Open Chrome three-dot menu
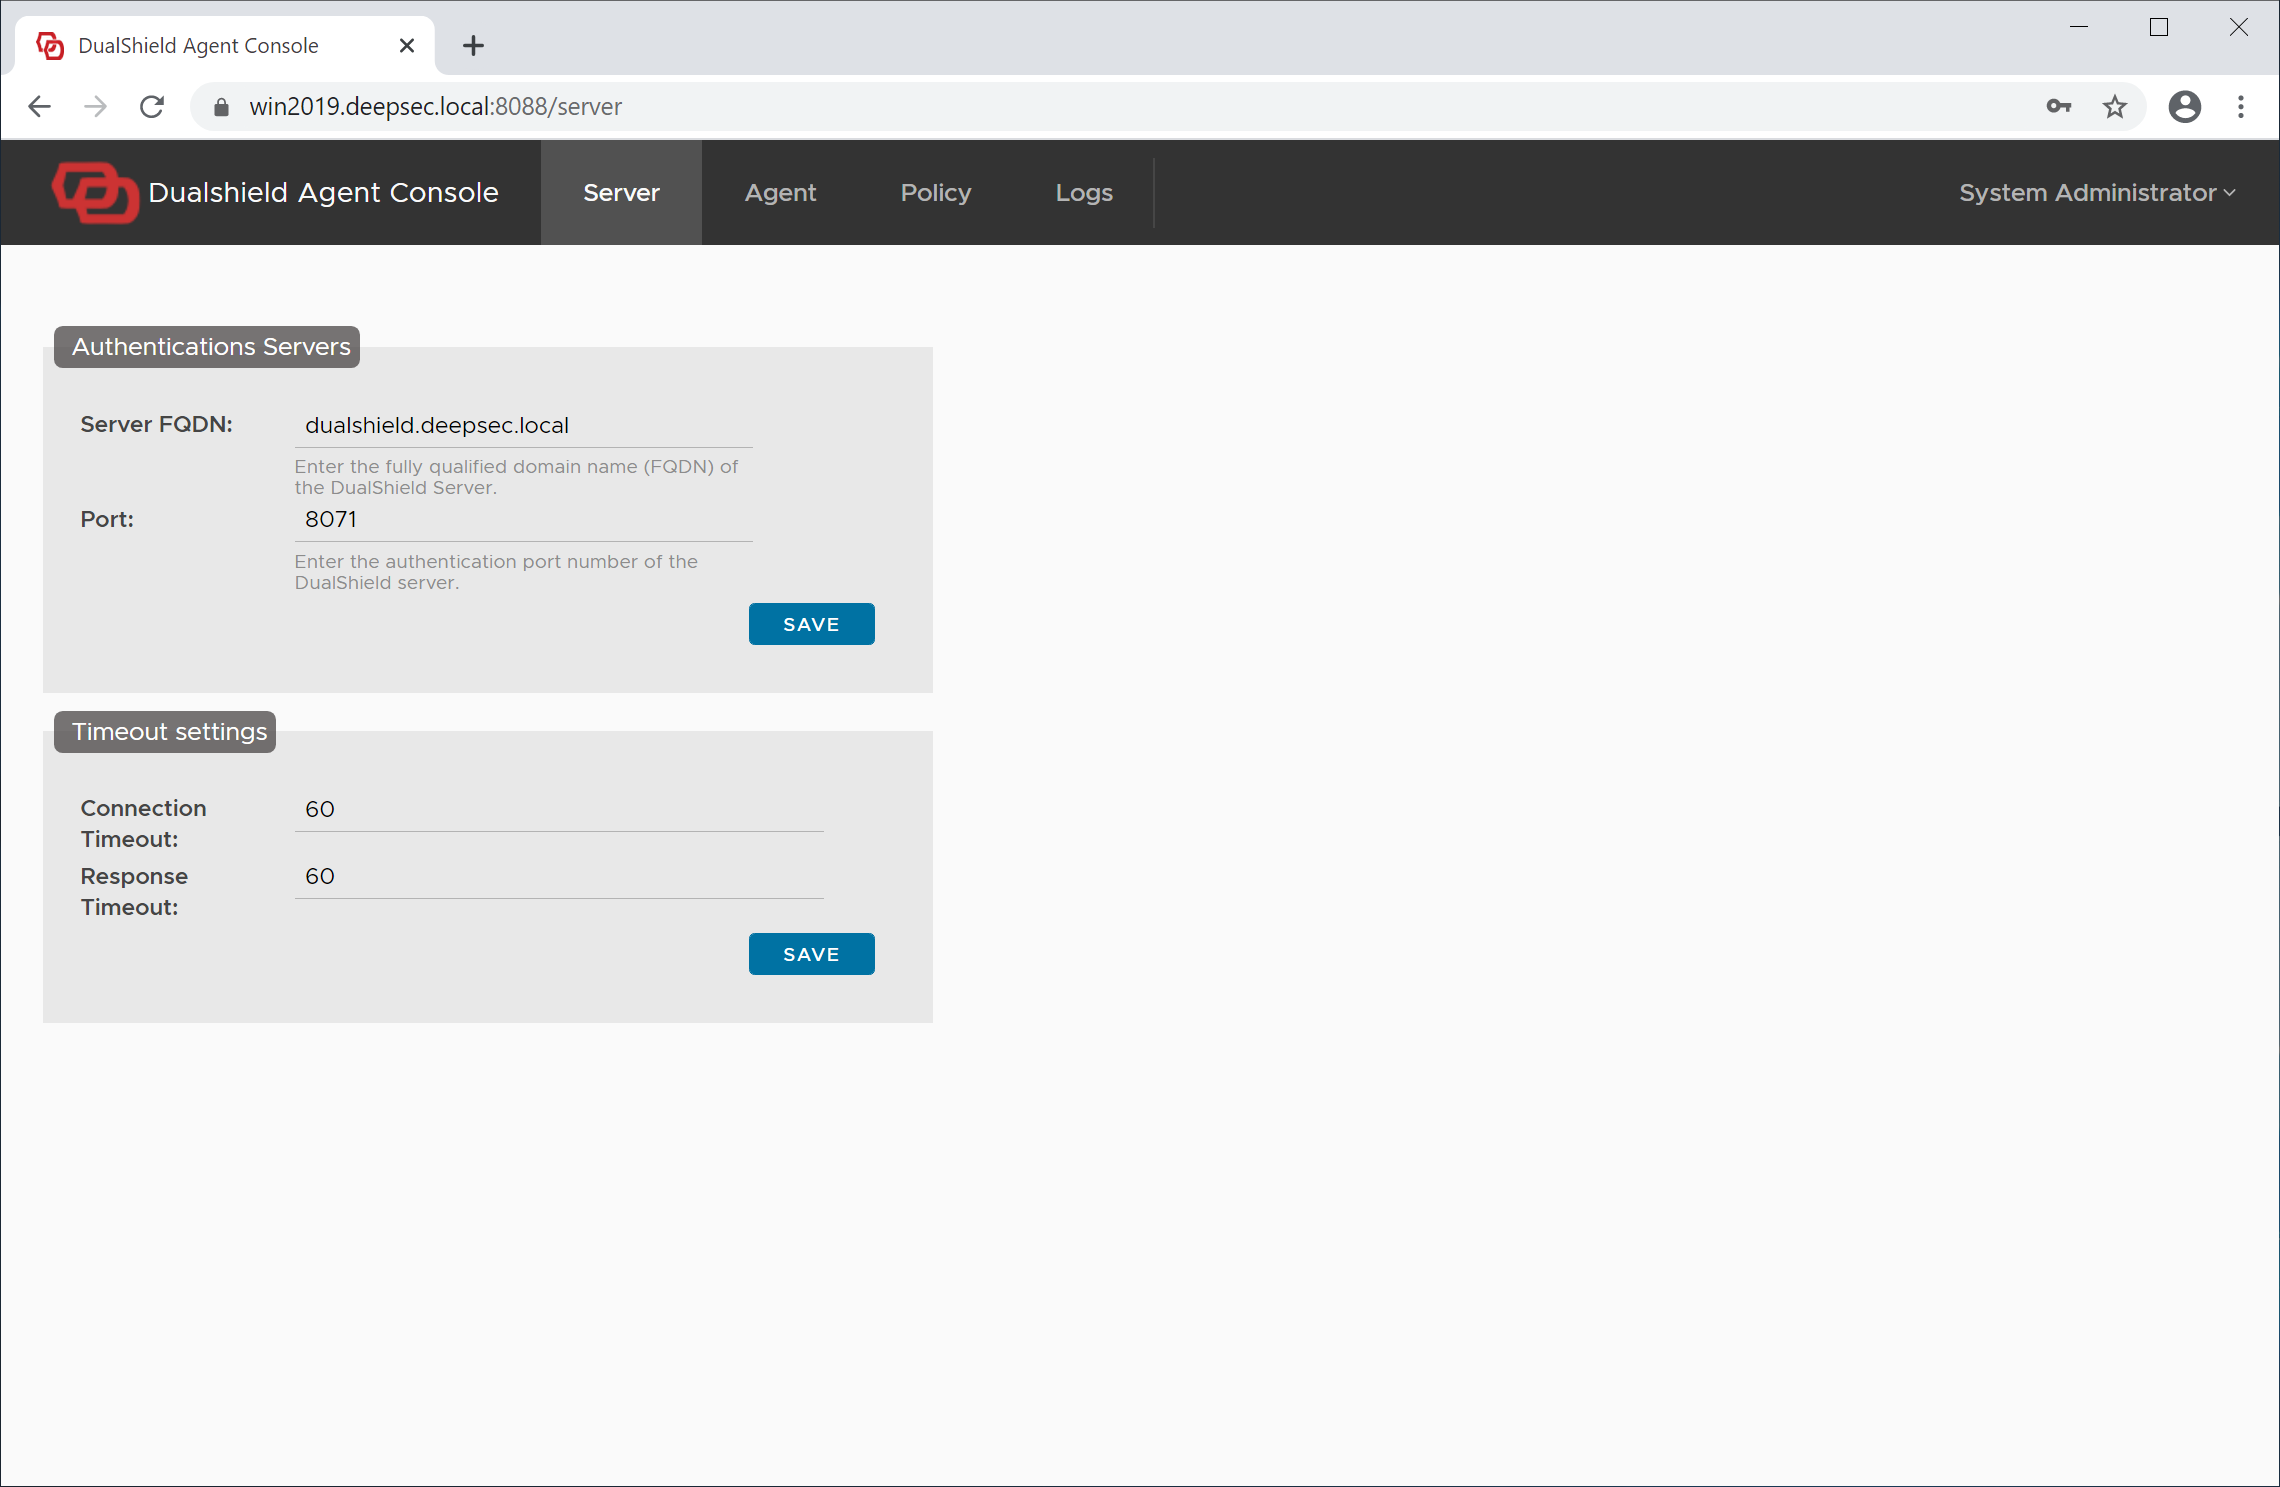 (2240, 107)
